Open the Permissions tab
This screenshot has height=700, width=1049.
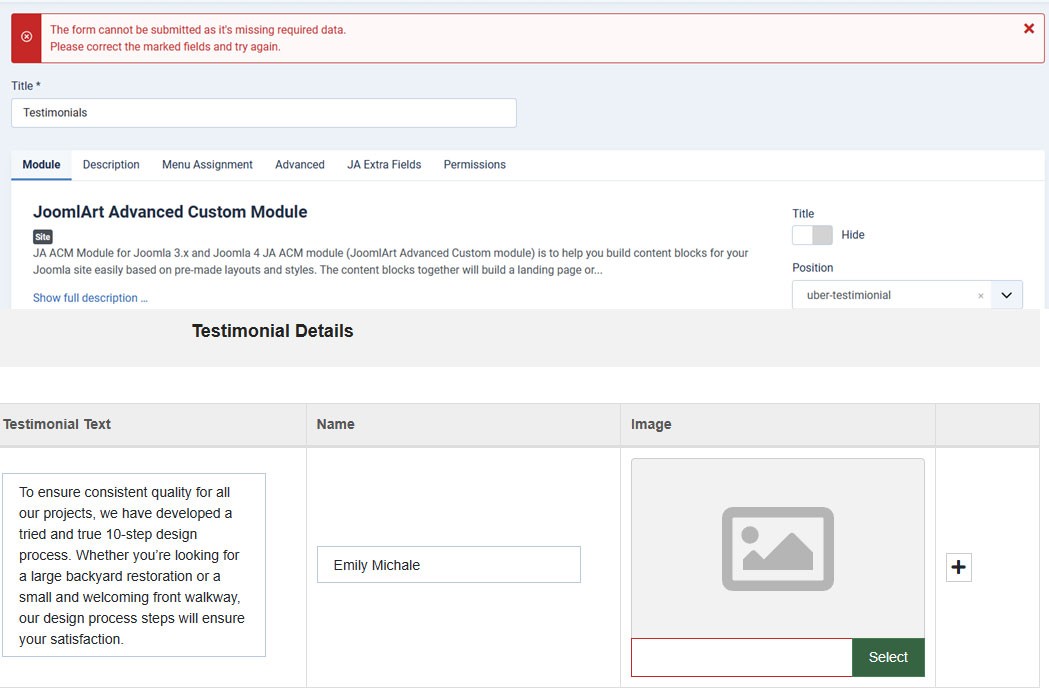(474, 165)
